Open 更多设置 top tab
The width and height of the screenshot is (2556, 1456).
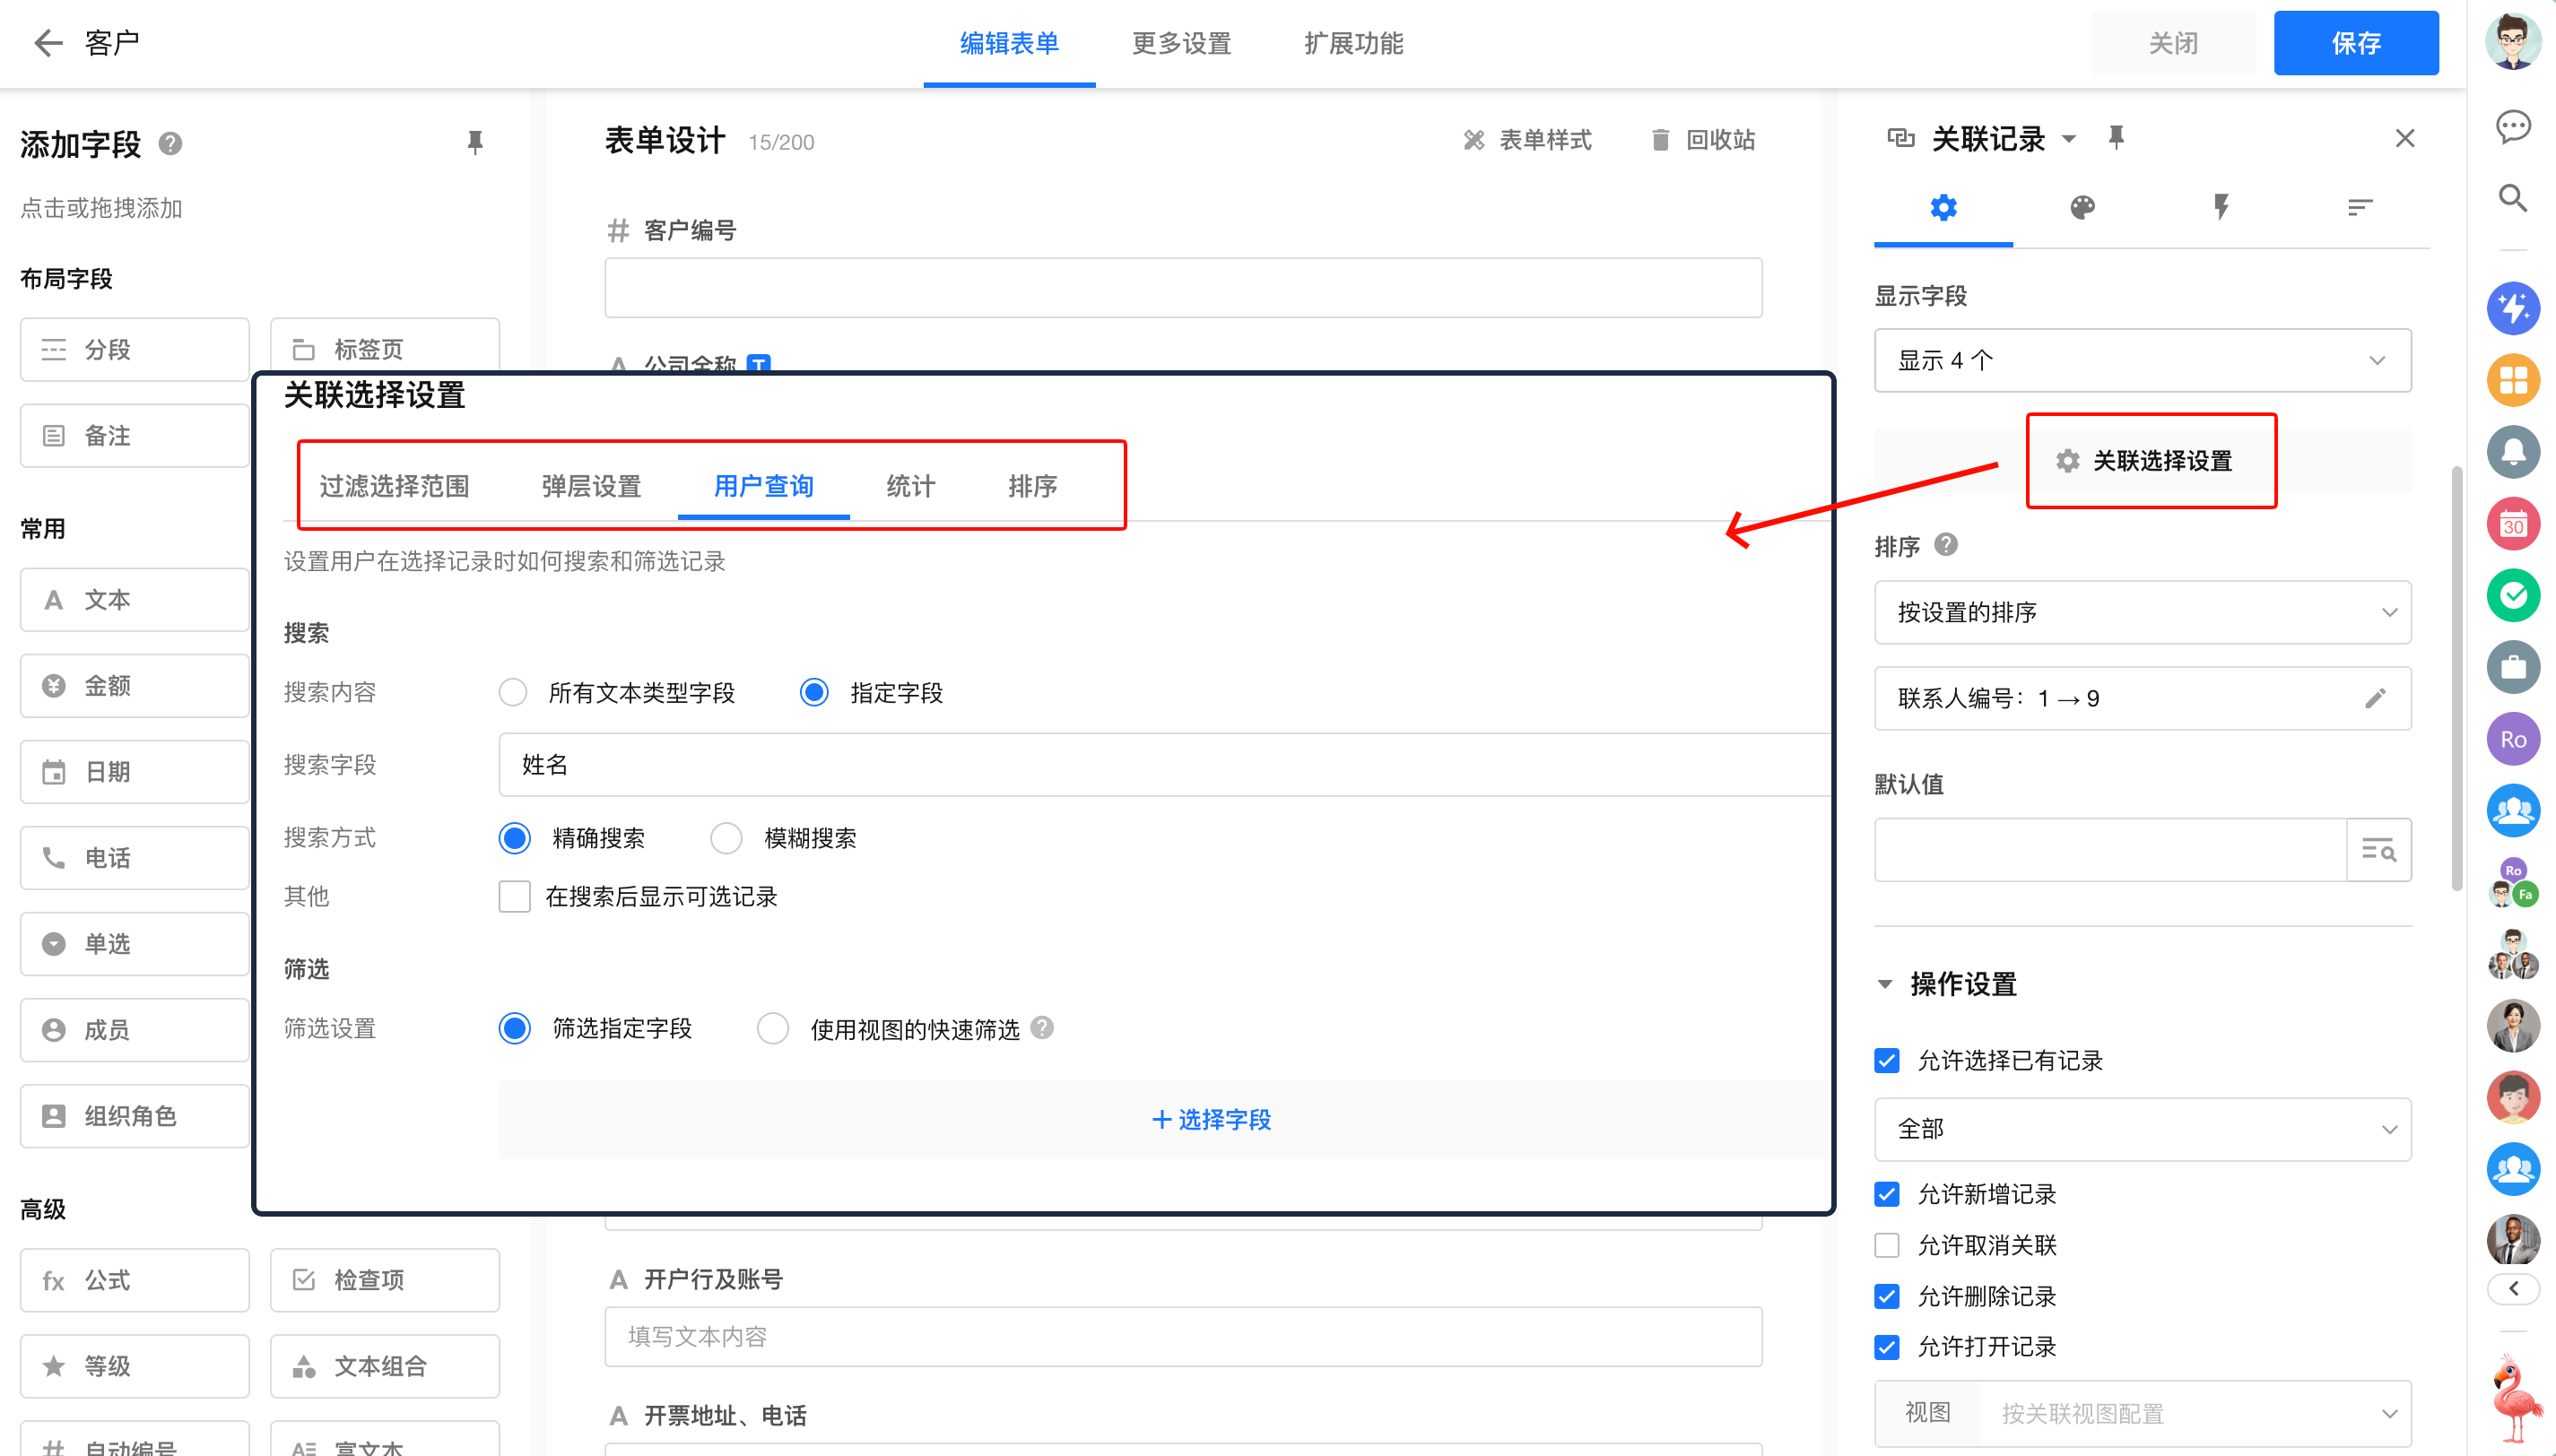point(1181,43)
